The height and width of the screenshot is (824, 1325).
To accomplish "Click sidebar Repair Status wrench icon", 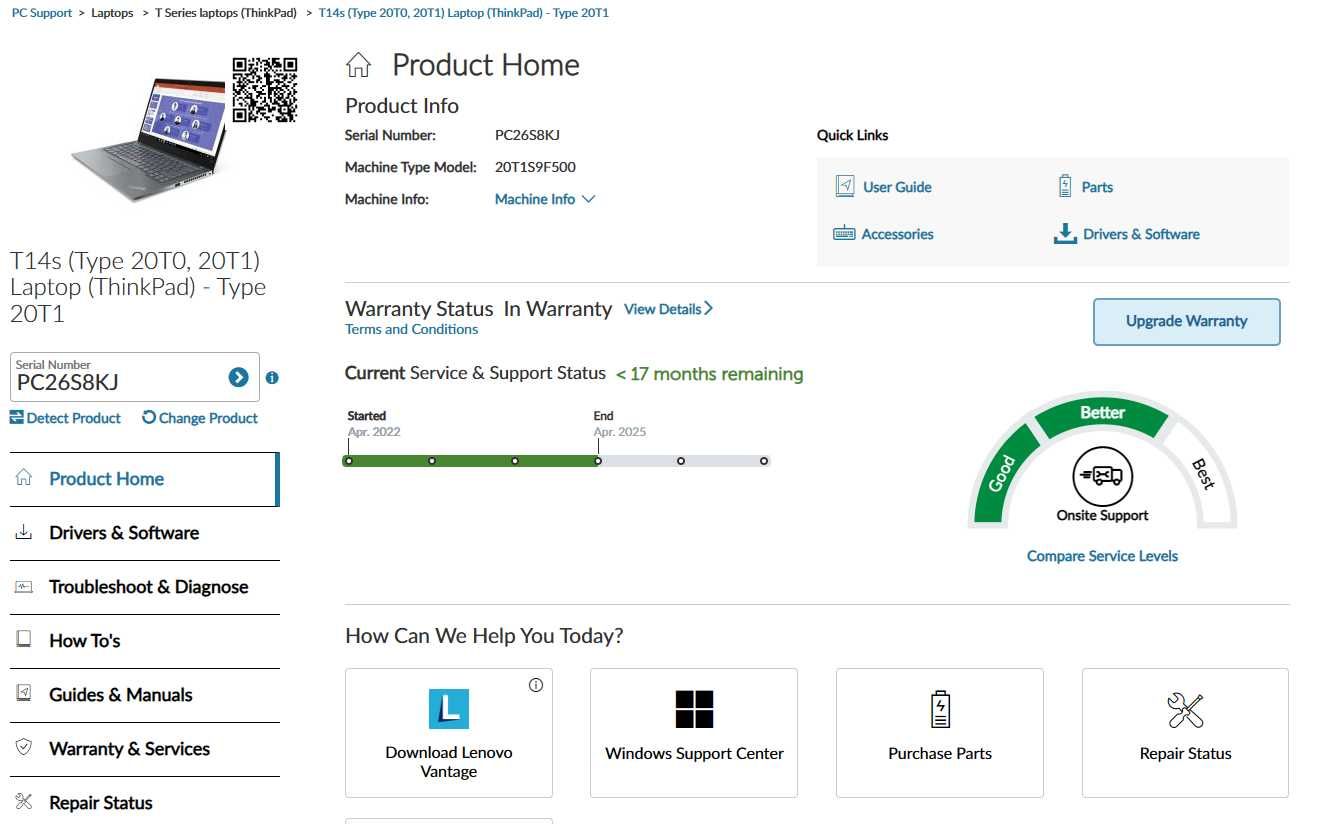I will point(24,802).
